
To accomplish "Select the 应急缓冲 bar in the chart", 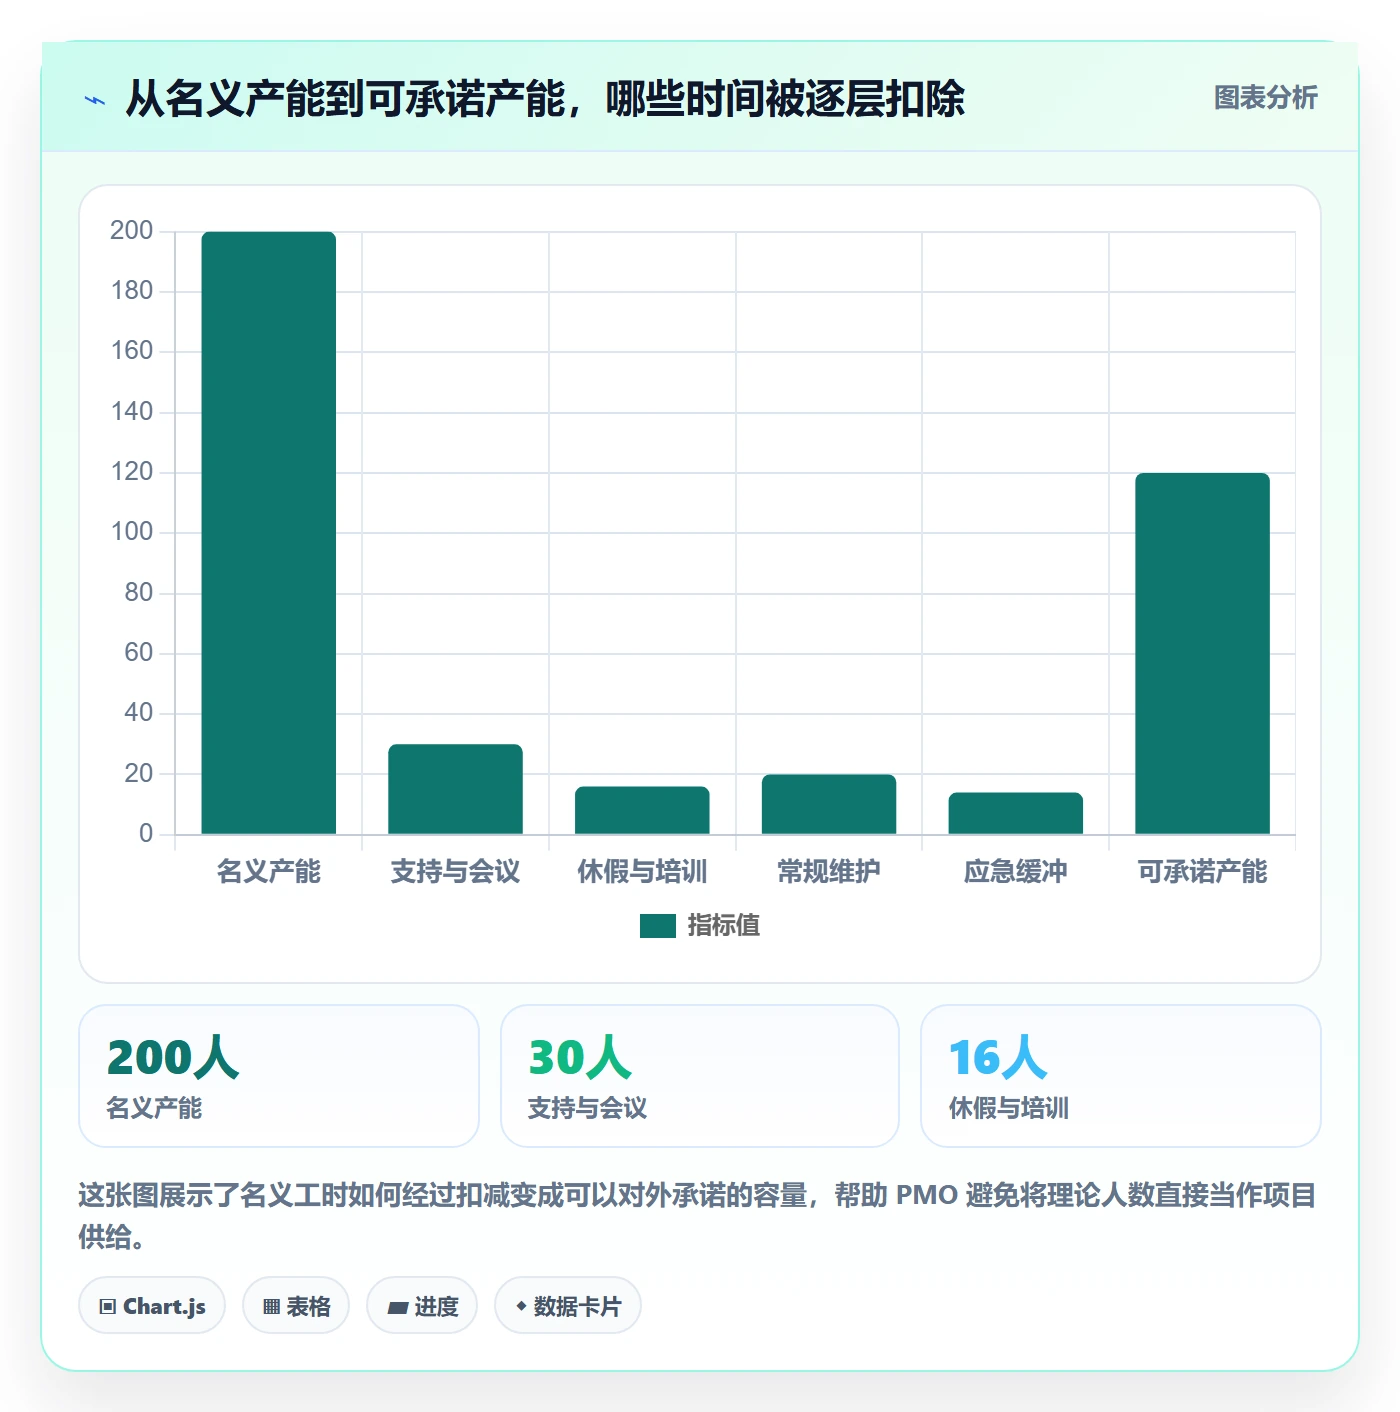I will tap(1016, 813).
